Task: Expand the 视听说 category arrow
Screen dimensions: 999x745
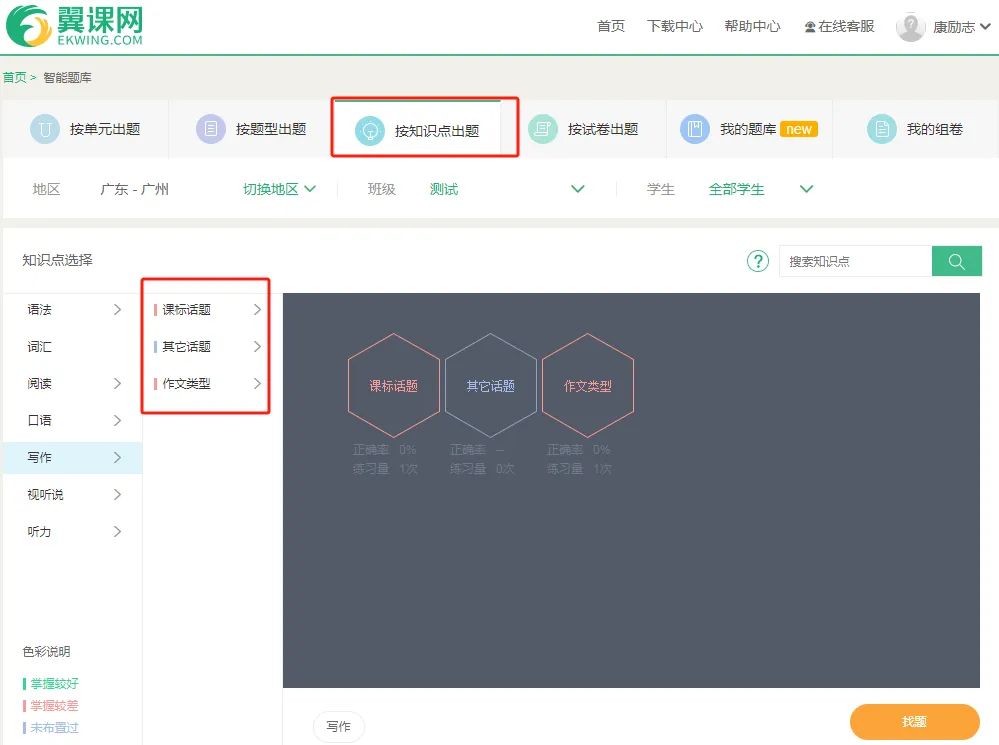Action: point(117,495)
